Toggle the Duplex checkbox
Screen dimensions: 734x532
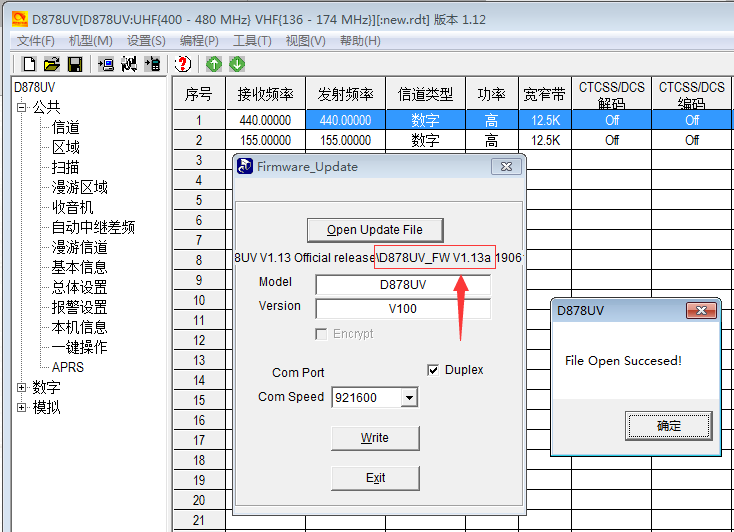433,370
